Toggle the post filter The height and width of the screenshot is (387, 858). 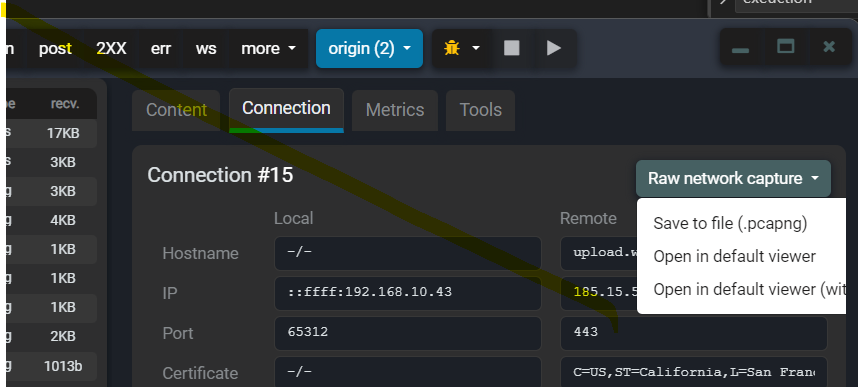point(55,49)
